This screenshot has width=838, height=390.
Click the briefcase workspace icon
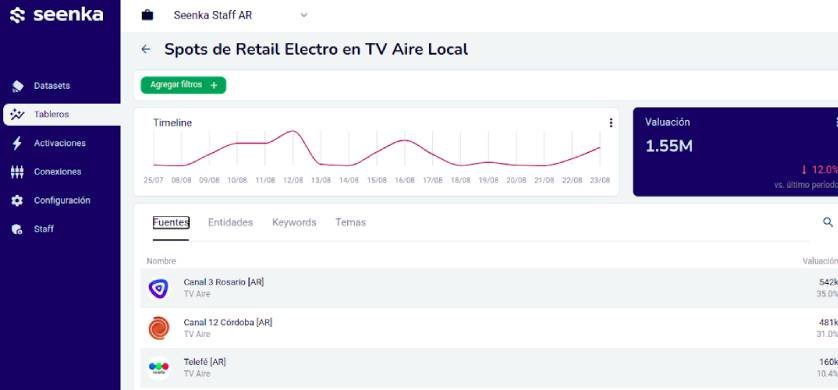coord(147,15)
